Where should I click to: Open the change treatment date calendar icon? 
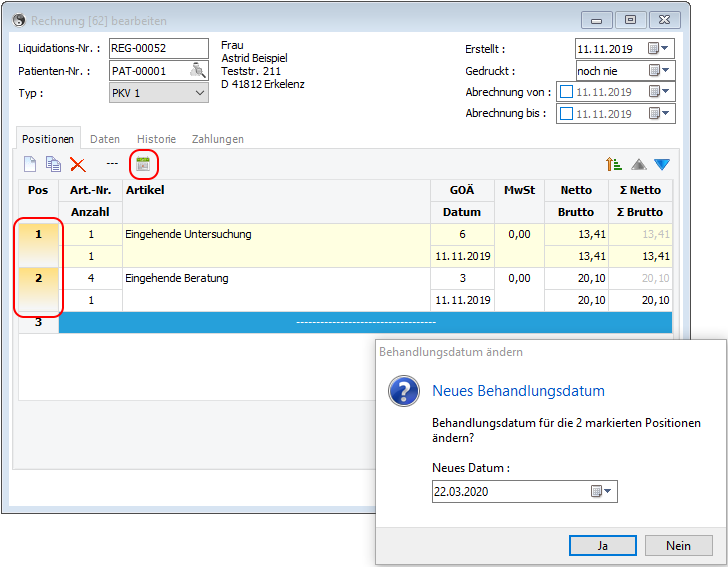pos(143,164)
